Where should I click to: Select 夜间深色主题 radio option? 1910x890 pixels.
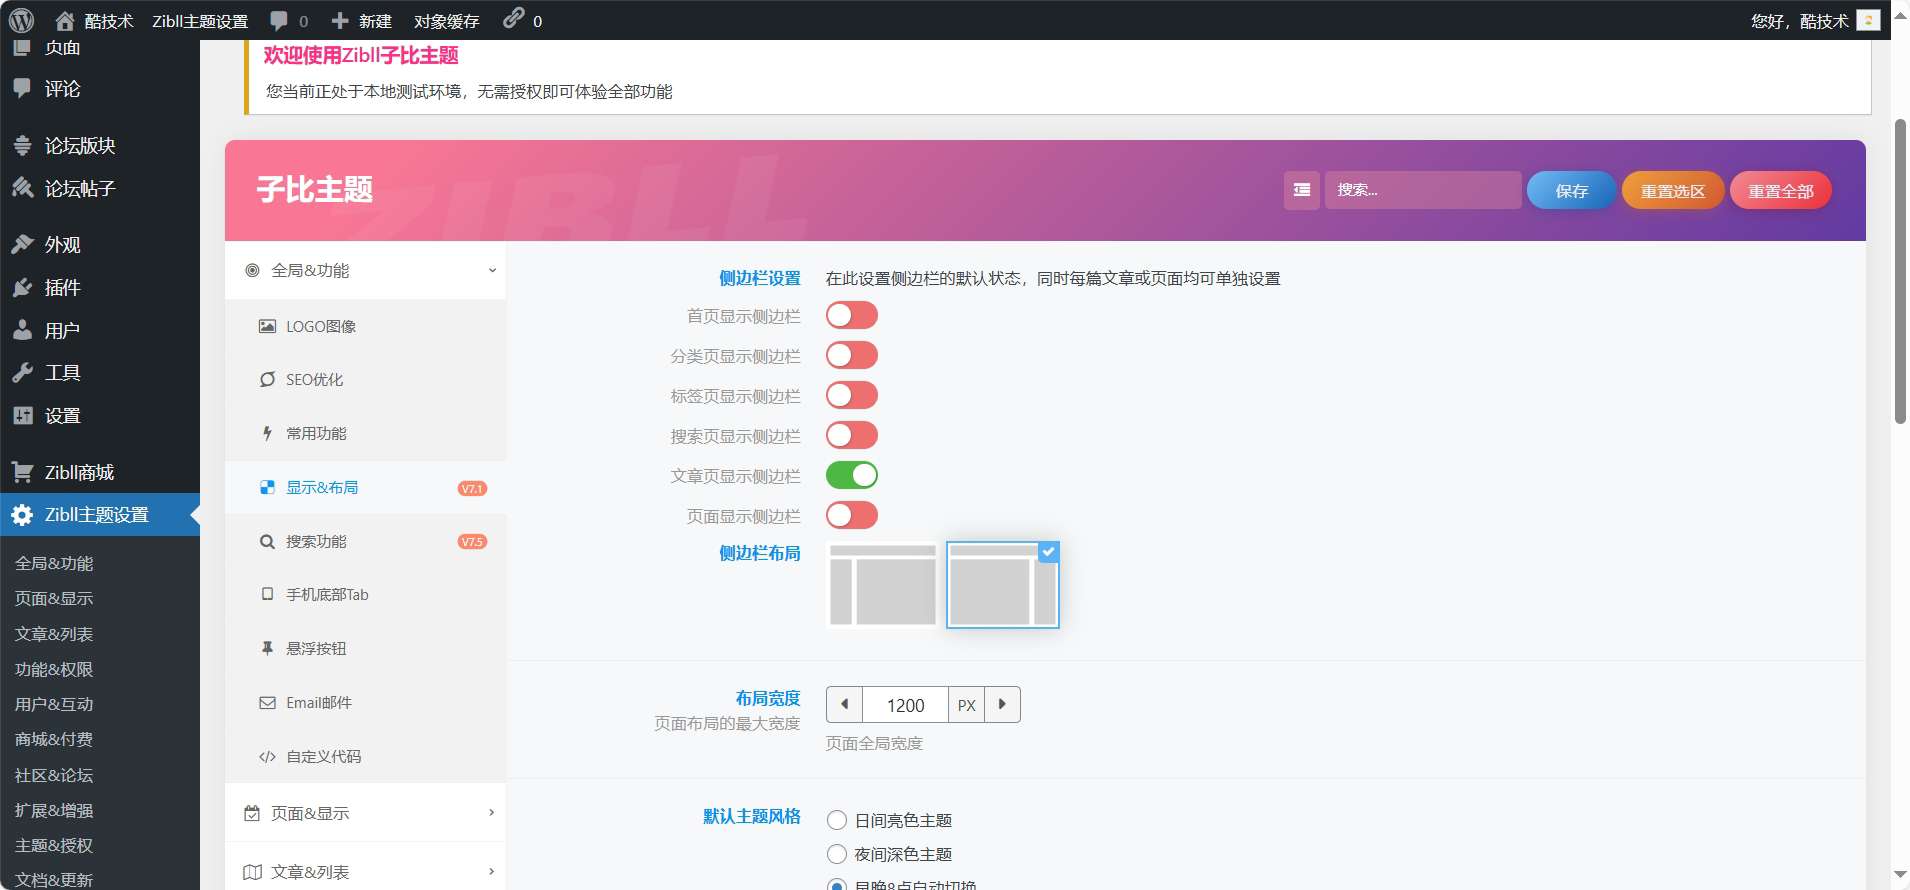click(837, 855)
